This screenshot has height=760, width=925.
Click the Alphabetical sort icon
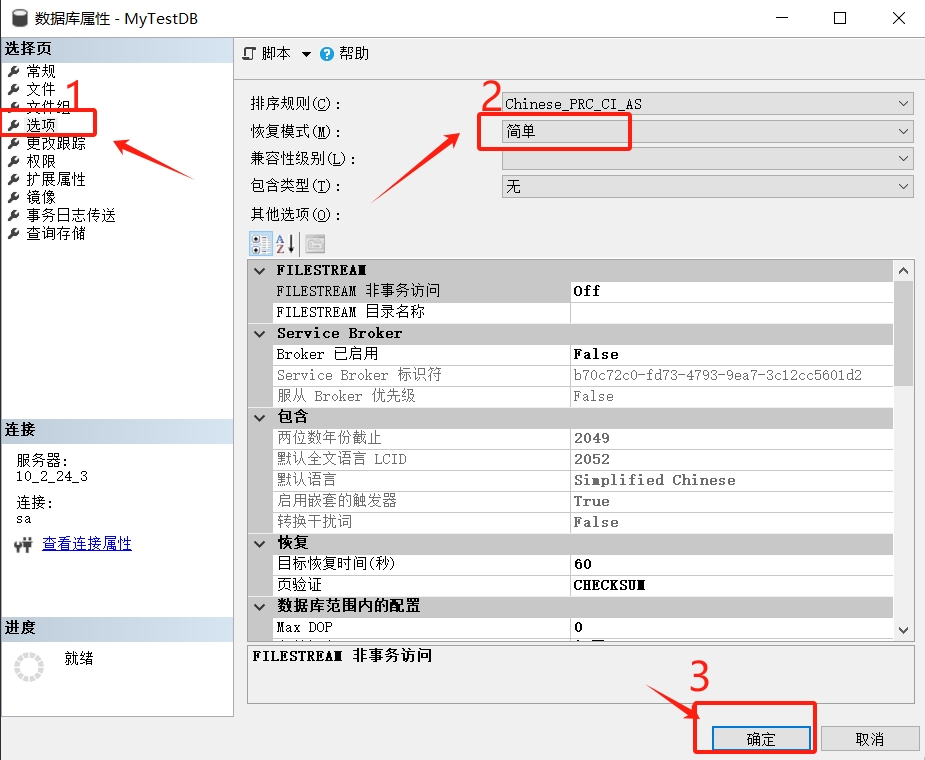286,243
